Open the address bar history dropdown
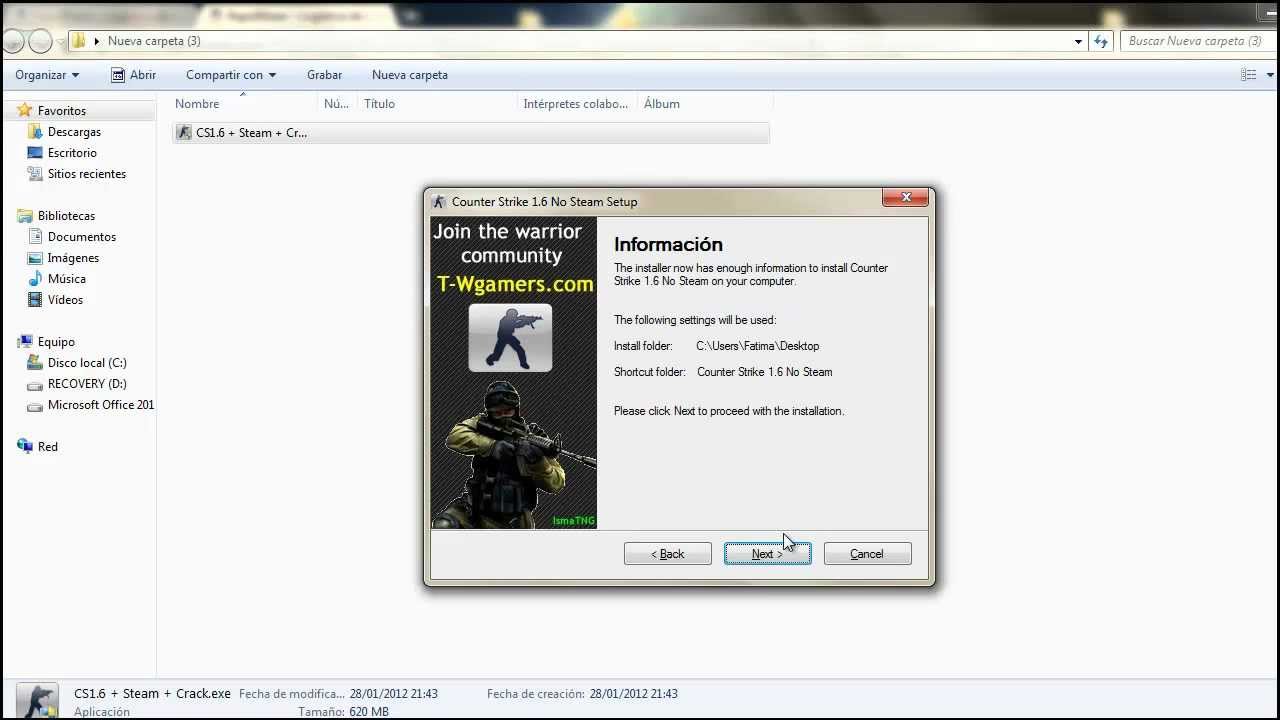Image resolution: width=1280 pixels, height=720 pixels. click(x=1078, y=41)
